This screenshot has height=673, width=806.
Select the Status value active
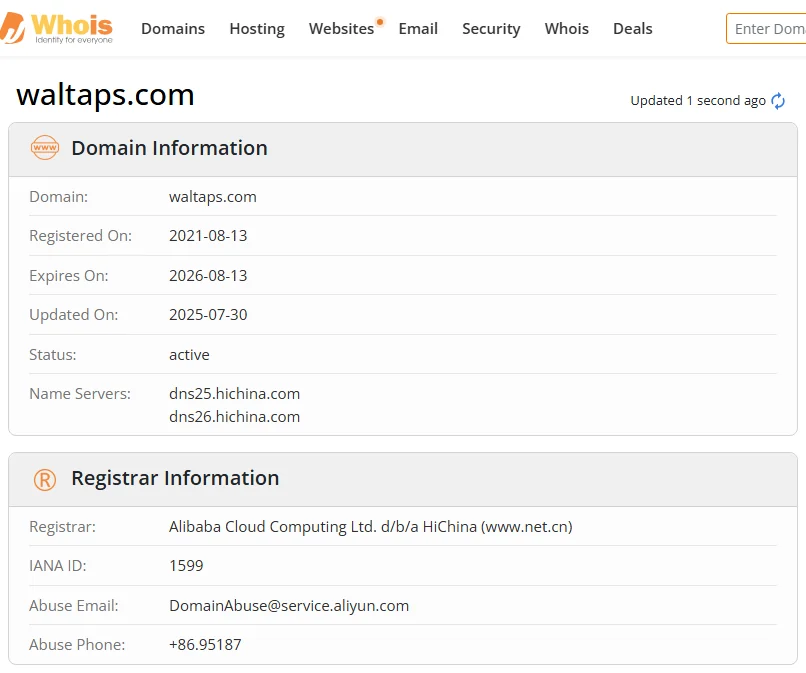pyautogui.click(x=189, y=355)
